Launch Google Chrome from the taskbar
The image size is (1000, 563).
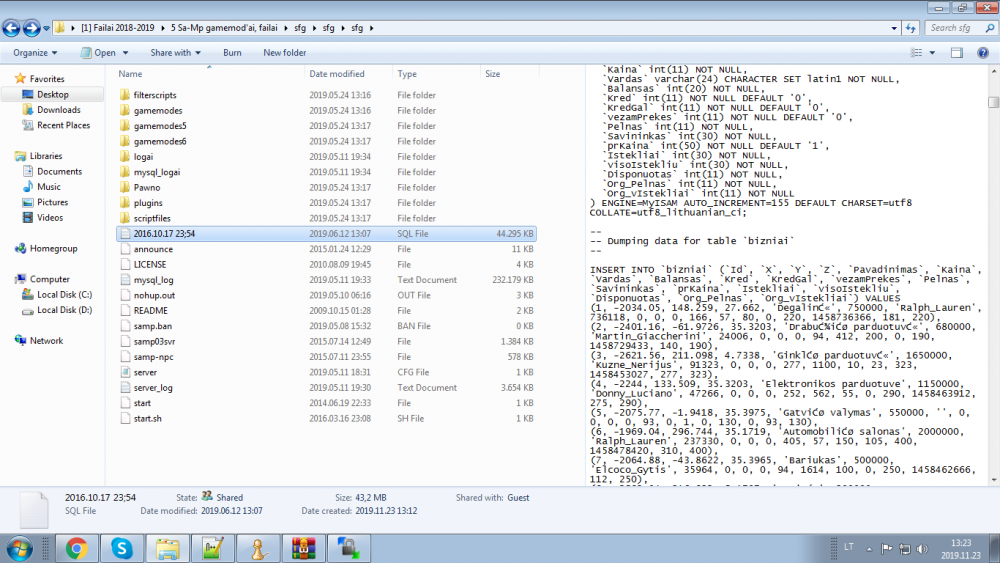[x=77, y=548]
